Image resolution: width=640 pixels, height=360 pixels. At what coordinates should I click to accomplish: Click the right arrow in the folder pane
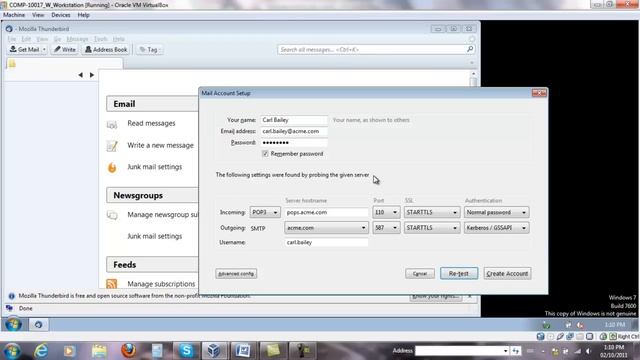click(x=92, y=75)
